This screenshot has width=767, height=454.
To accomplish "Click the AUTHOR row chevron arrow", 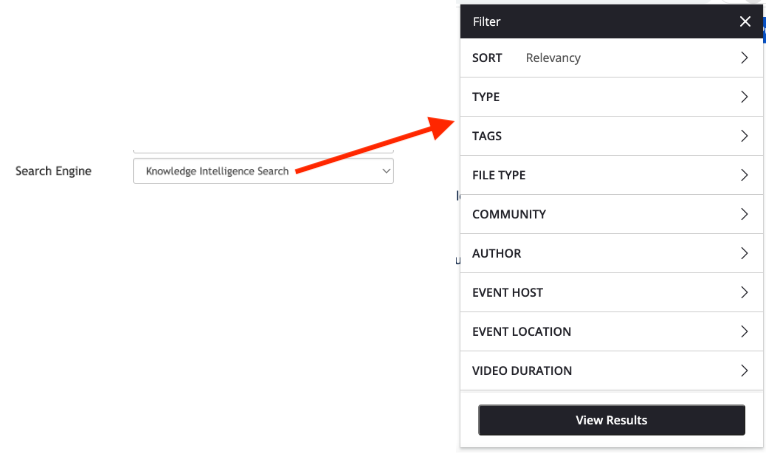I will [x=744, y=253].
